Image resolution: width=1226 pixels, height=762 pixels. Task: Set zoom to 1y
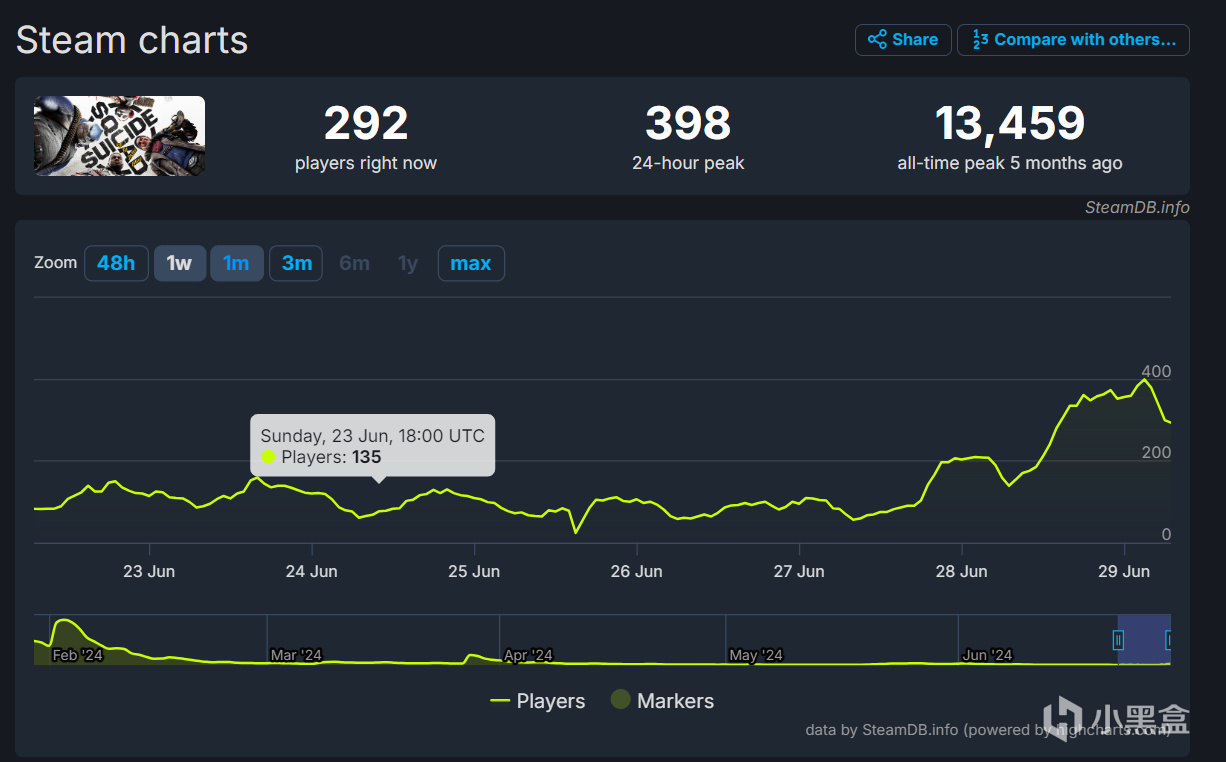408,263
